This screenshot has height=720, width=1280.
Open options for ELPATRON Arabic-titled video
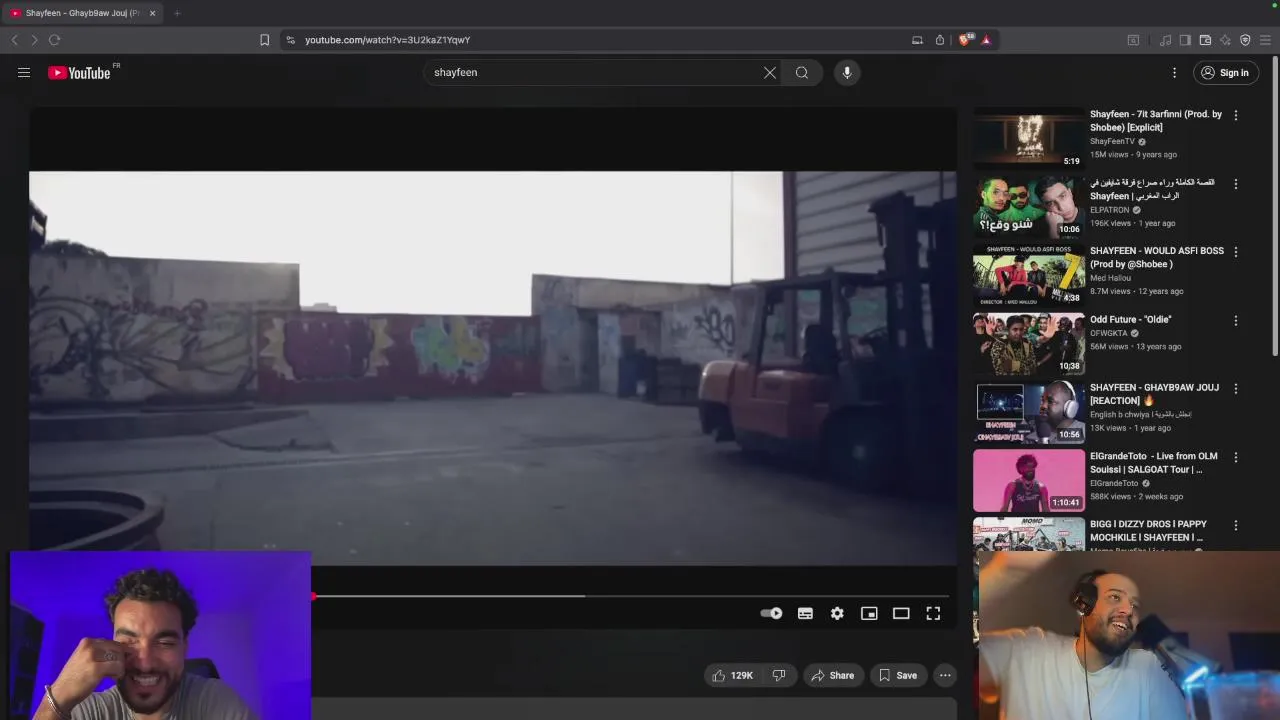pos(1236,184)
